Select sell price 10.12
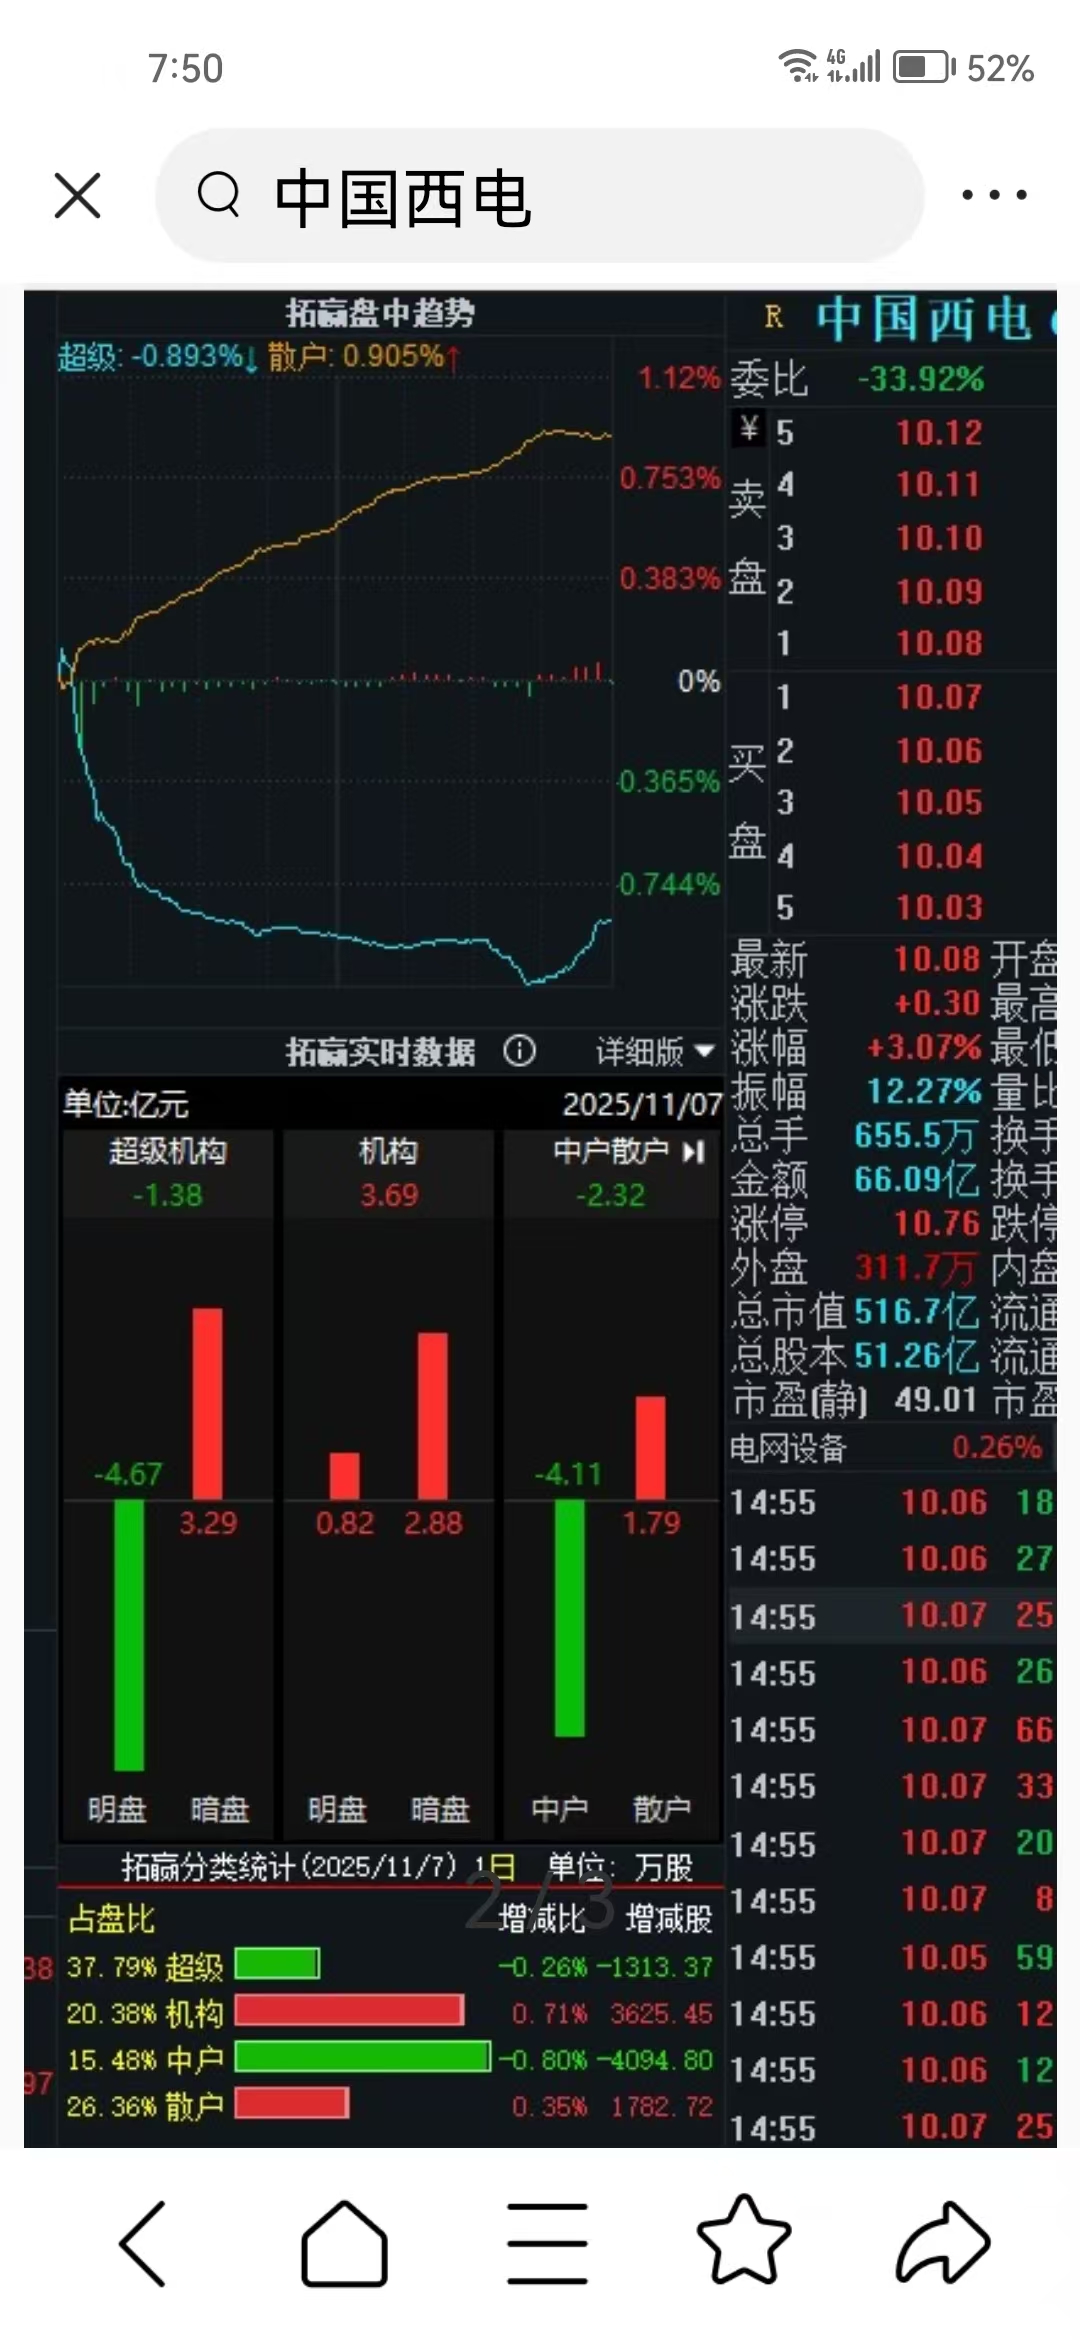 tap(939, 432)
